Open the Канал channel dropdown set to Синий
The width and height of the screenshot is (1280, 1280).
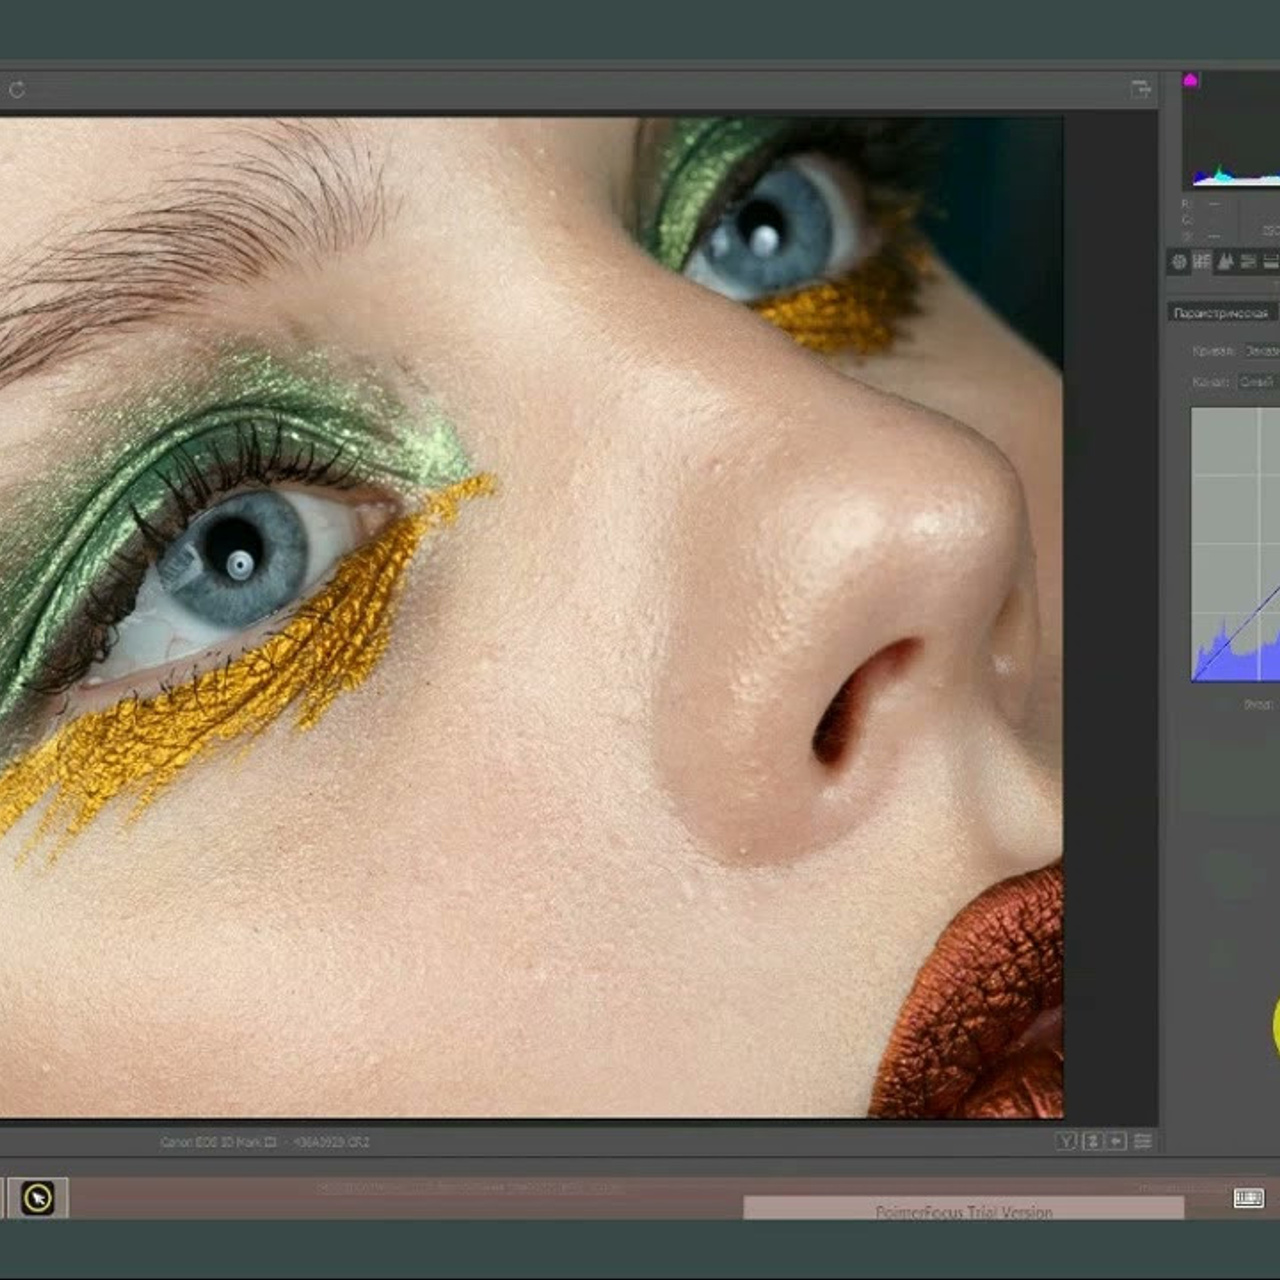pyautogui.click(x=1258, y=381)
